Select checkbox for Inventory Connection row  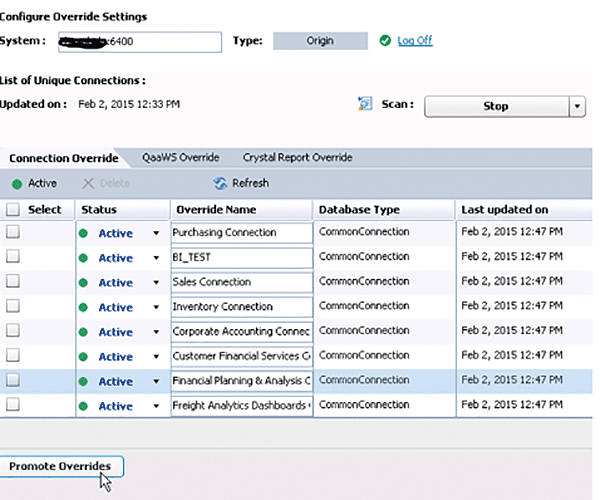(13, 307)
